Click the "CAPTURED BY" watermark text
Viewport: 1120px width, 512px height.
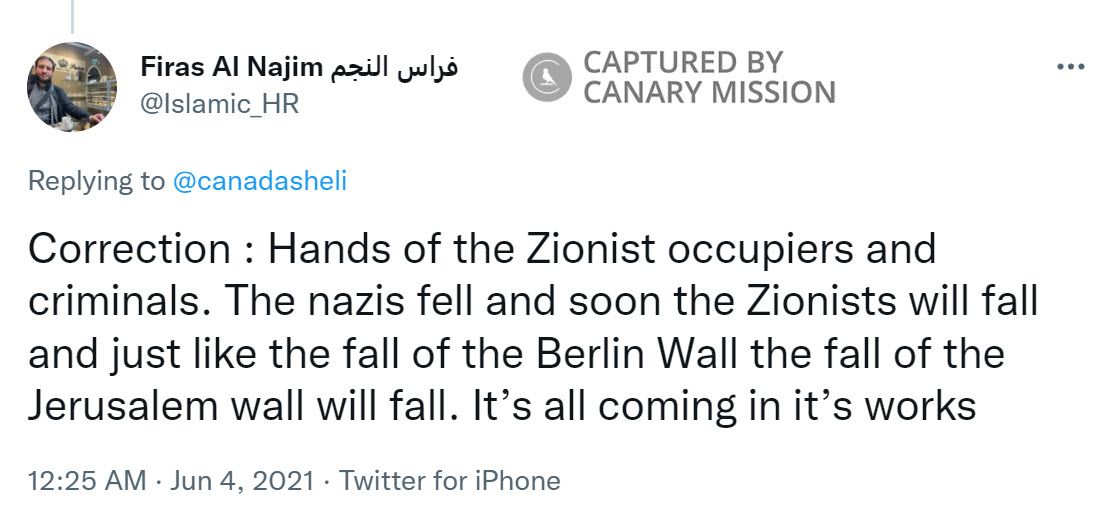[x=683, y=62]
